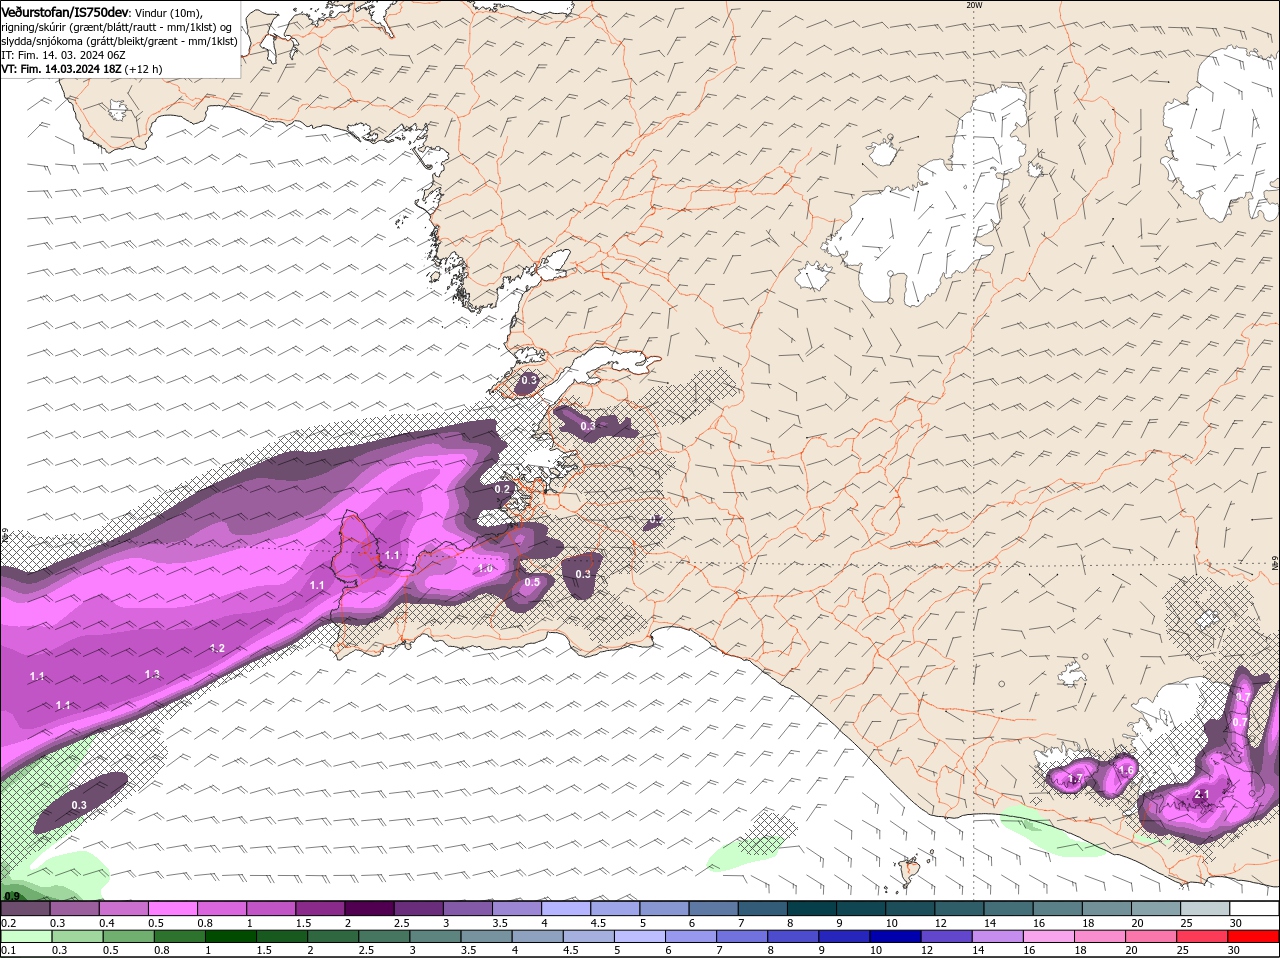The width and height of the screenshot is (1280, 958).
Task: Click the lower scale pink swatch starting at 20
Action: point(1150,936)
